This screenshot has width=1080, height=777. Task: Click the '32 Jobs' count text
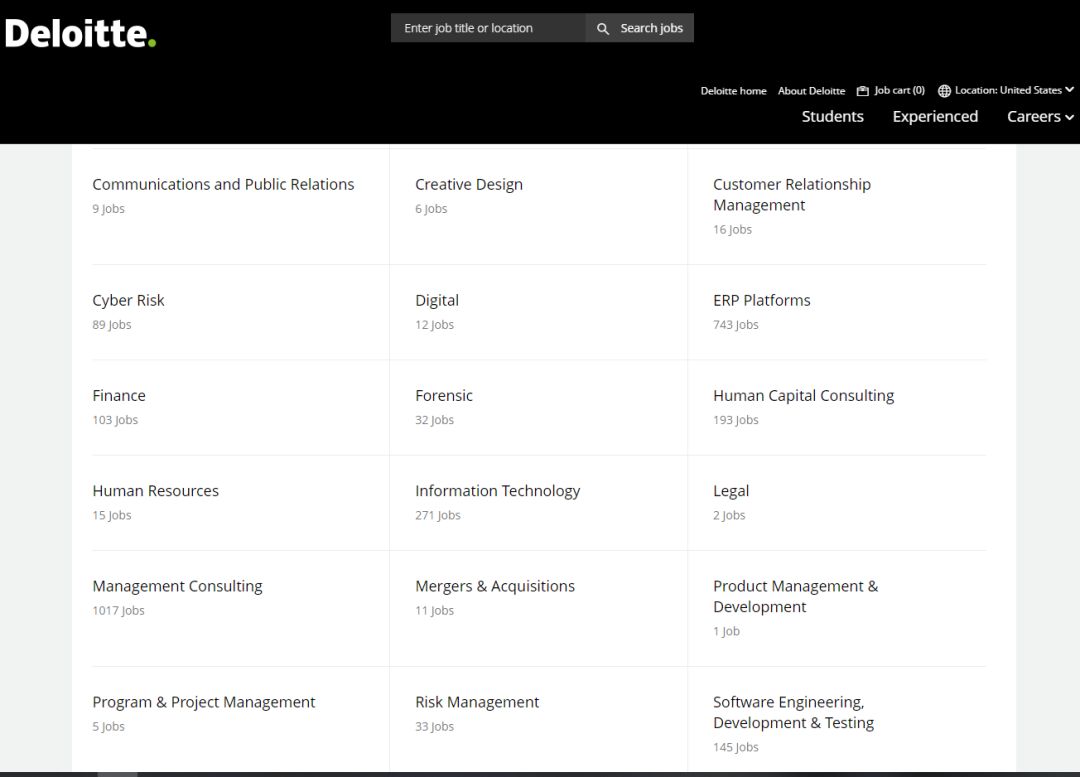[x=434, y=420]
